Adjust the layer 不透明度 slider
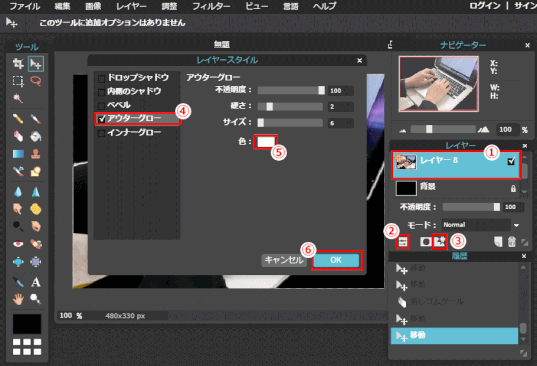The image size is (537, 366). [x=471, y=207]
